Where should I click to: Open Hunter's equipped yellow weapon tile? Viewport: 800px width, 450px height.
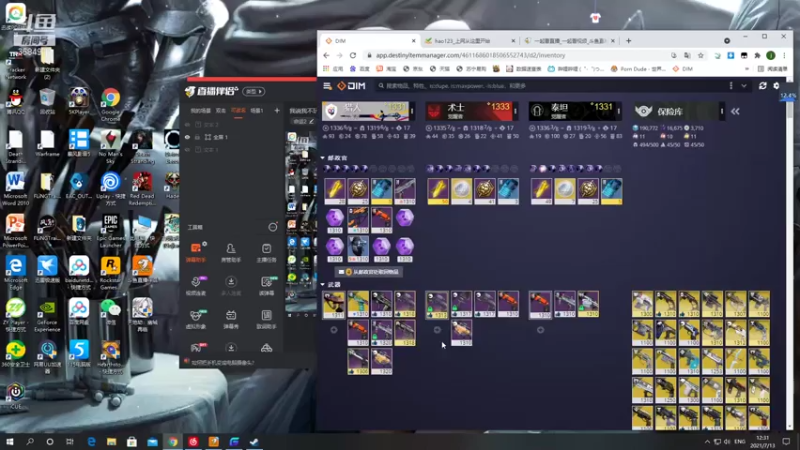coord(334,305)
